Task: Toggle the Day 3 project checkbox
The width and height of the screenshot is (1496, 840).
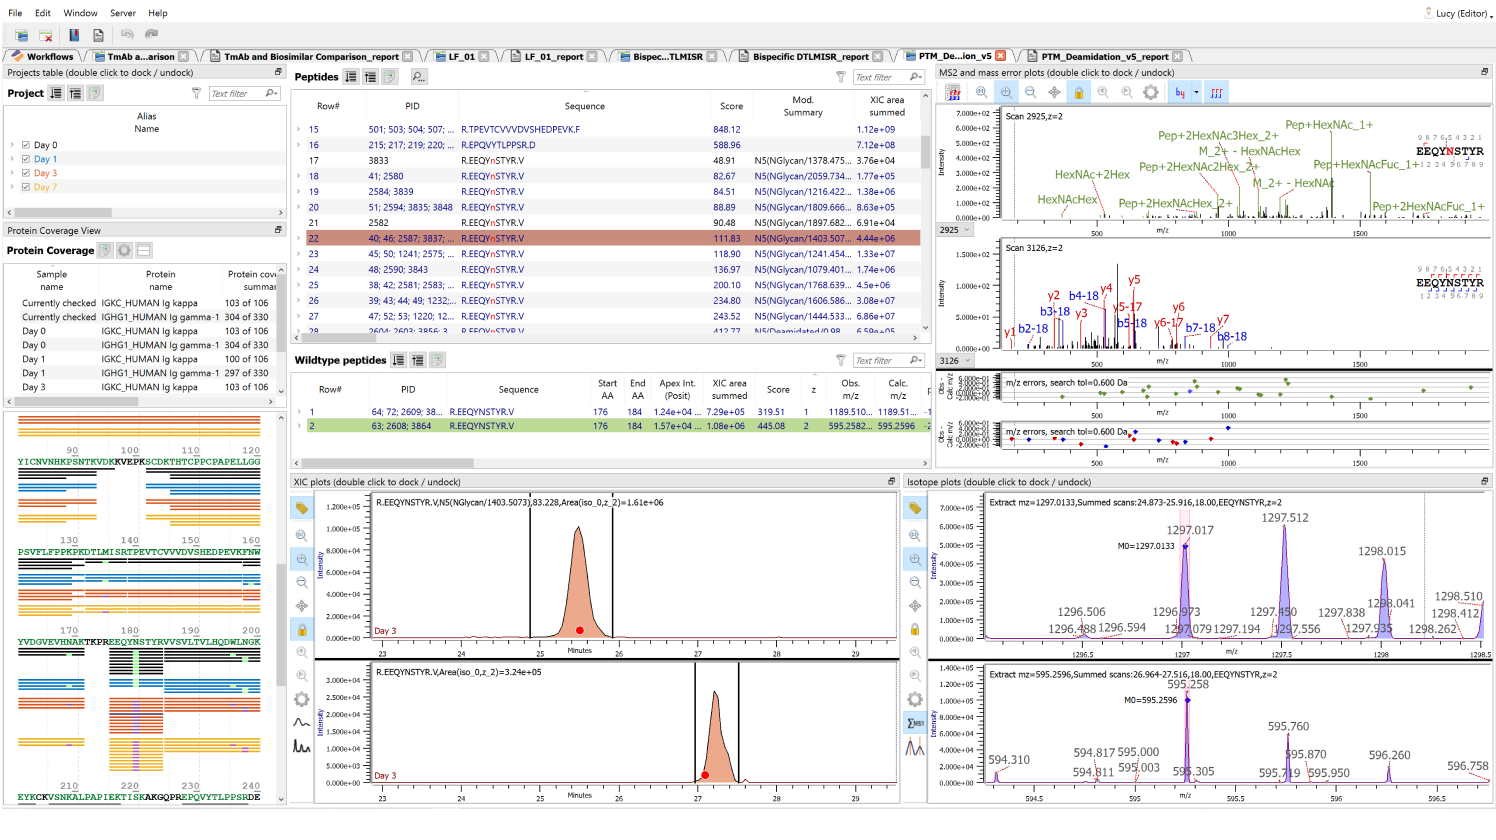Action: (x=26, y=173)
